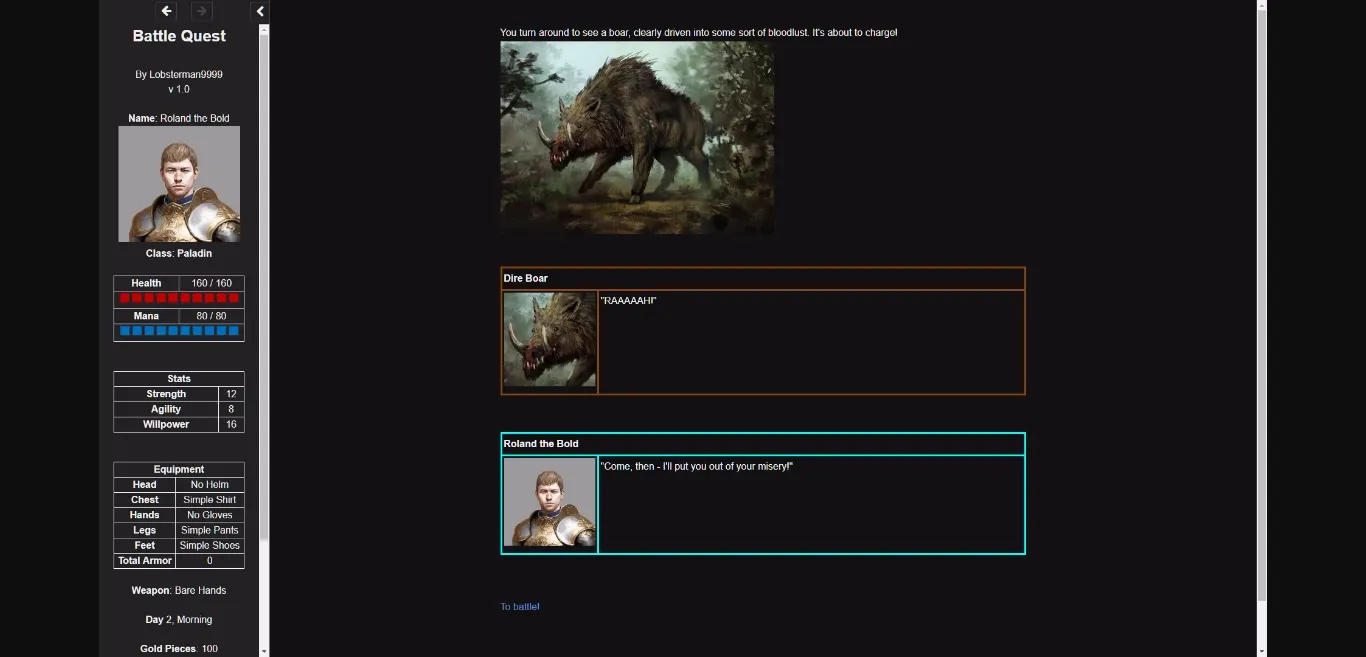Click the Dire Boar dialogue portrait
1366x657 pixels.
tap(549, 340)
